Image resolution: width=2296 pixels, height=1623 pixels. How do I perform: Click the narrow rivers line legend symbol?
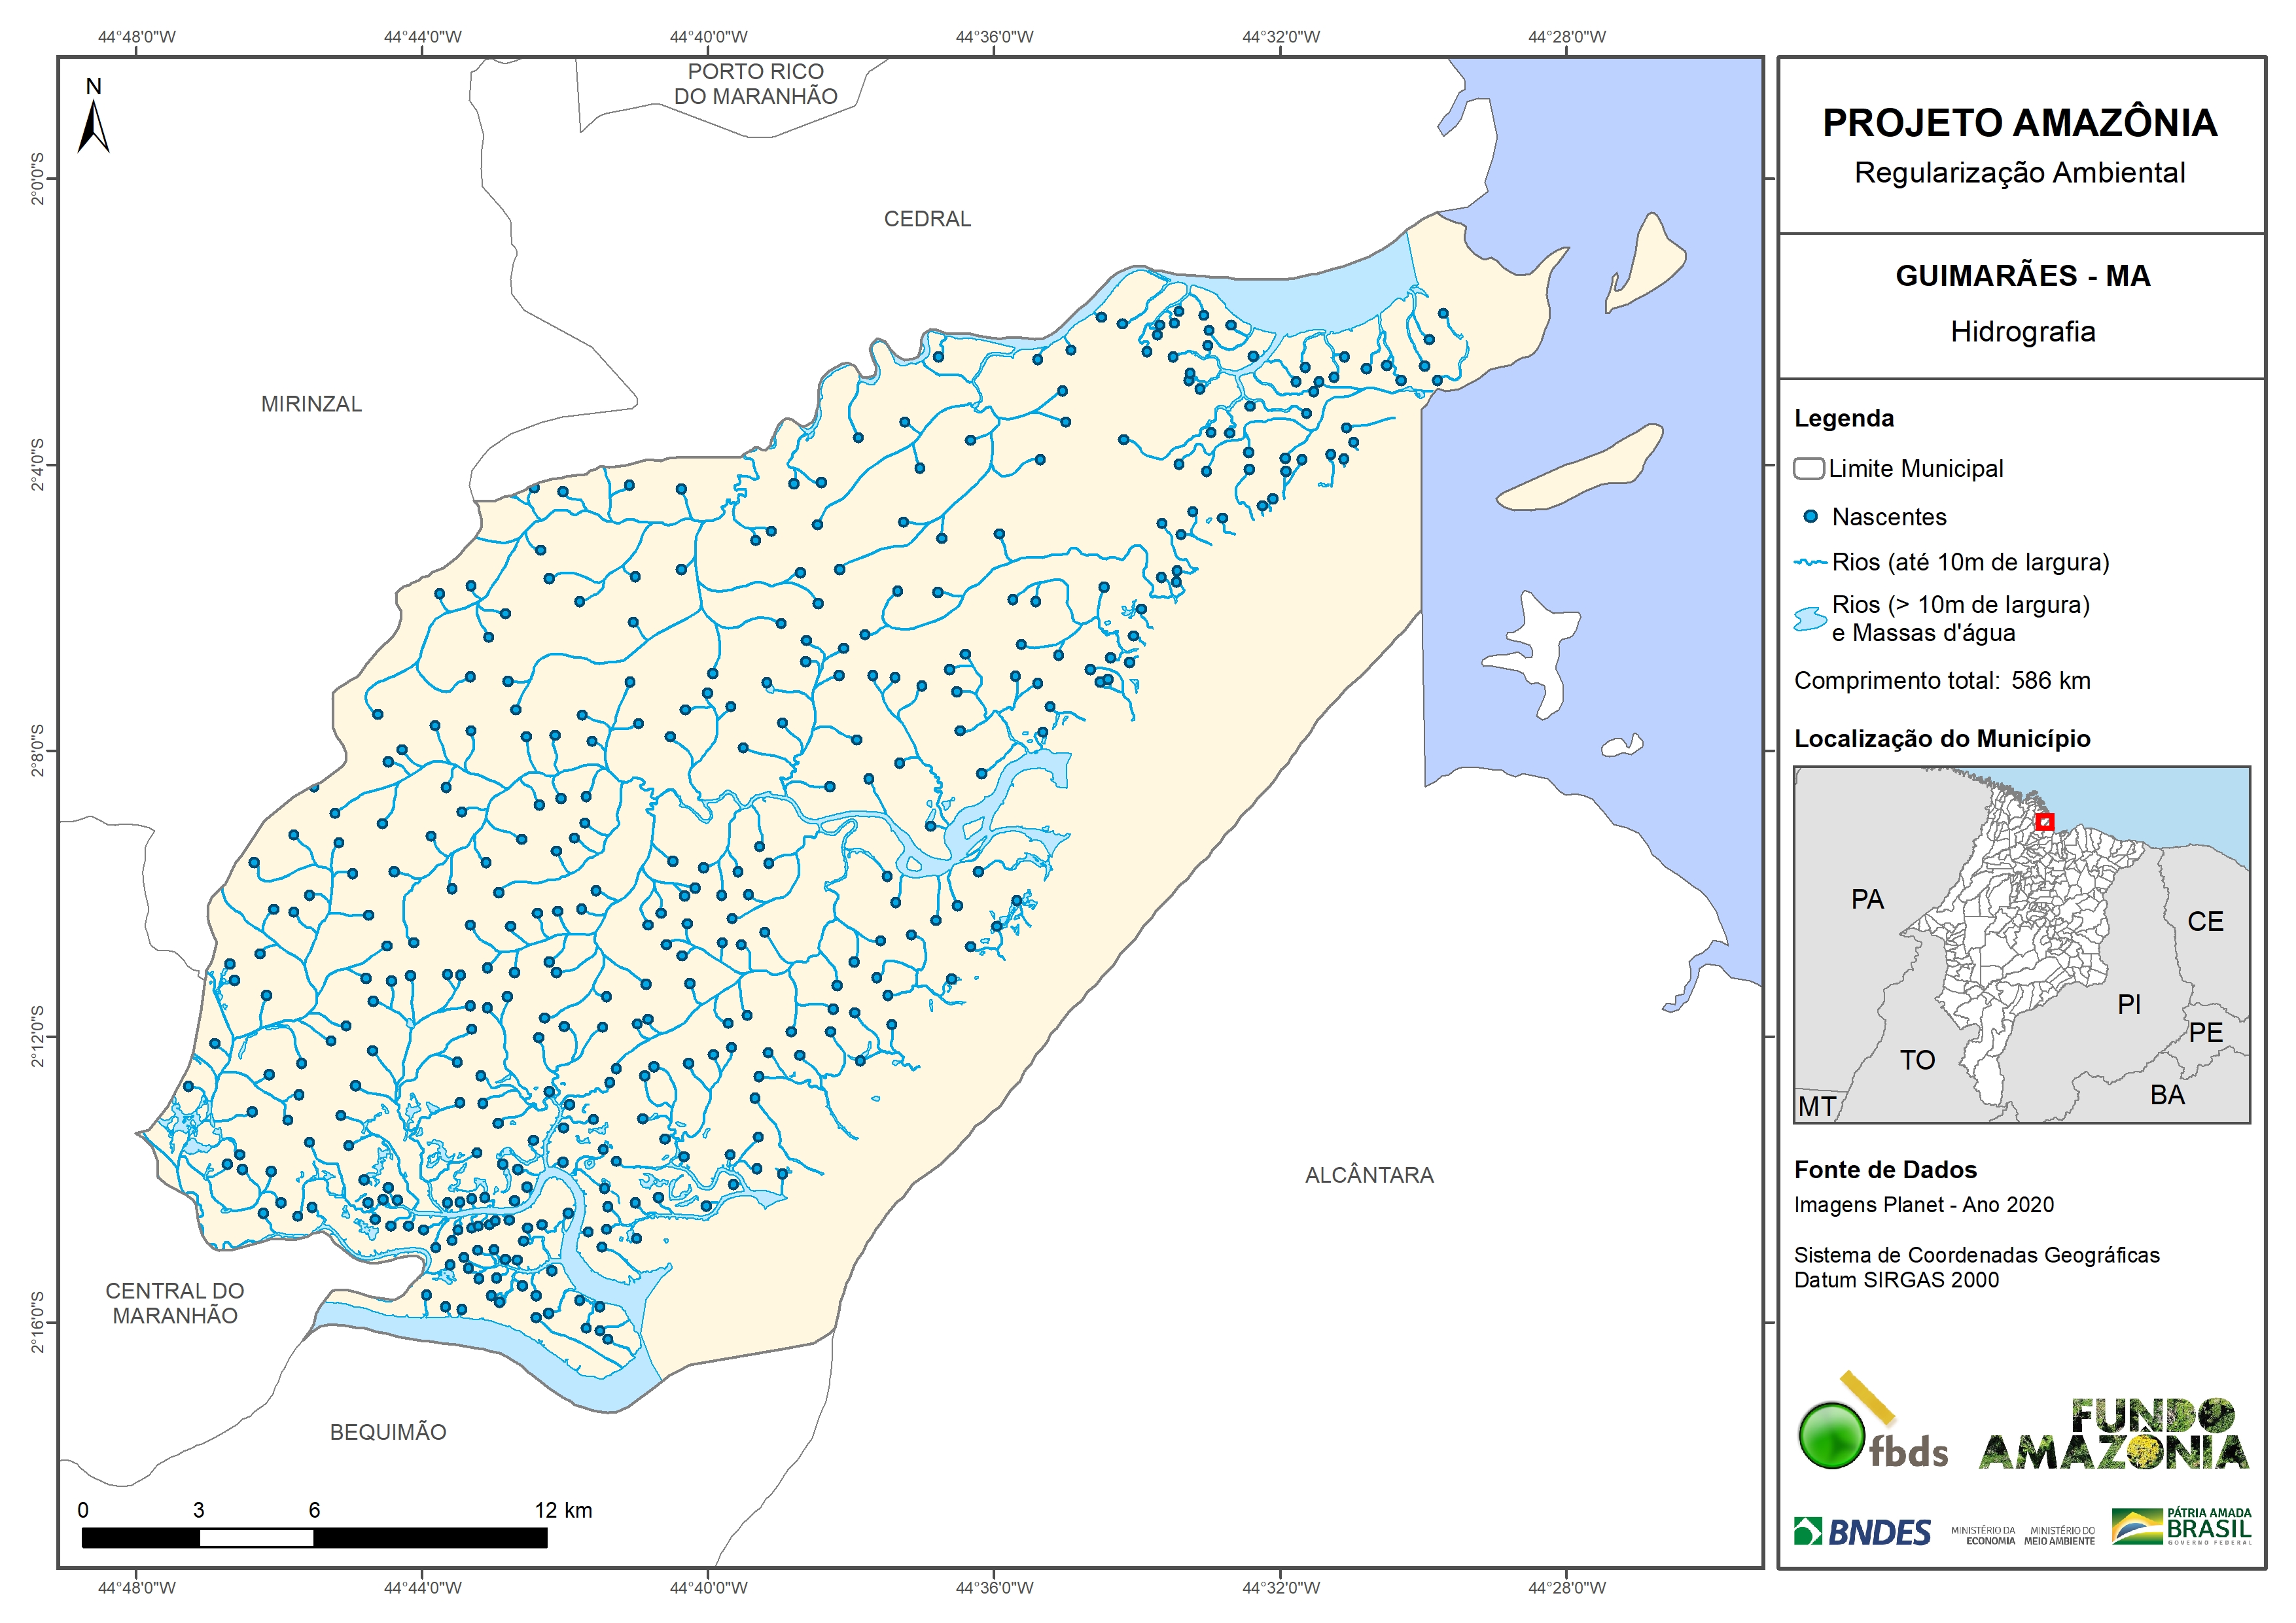point(1810,563)
